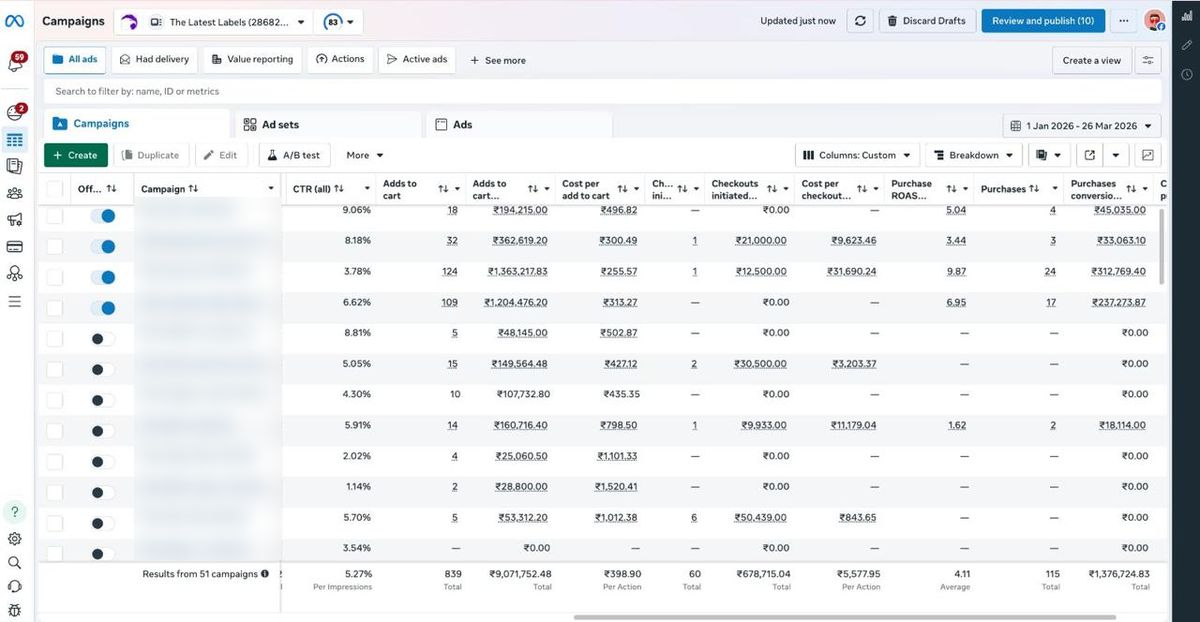The width and height of the screenshot is (1200, 622).
Task: Sort by the Adds to cart column arrows
Action: tap(442, 189)
